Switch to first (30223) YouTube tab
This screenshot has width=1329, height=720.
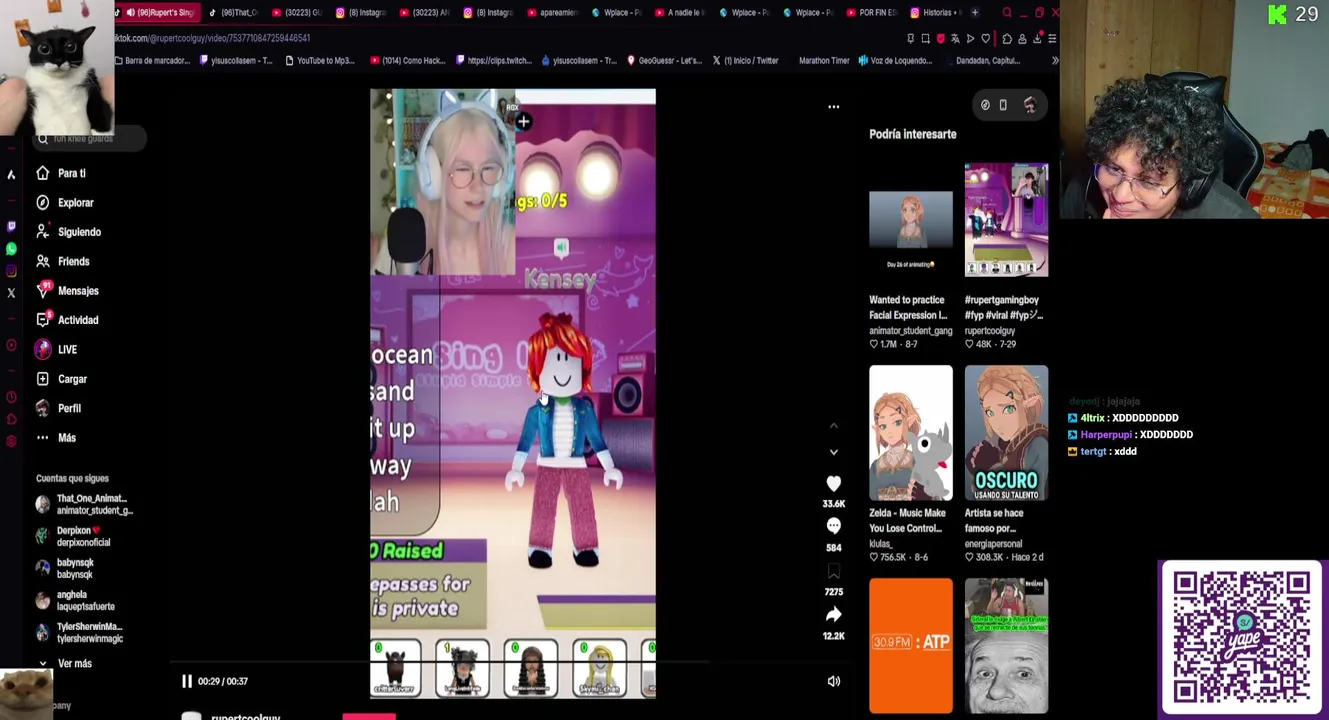click(x=297, y=13)
